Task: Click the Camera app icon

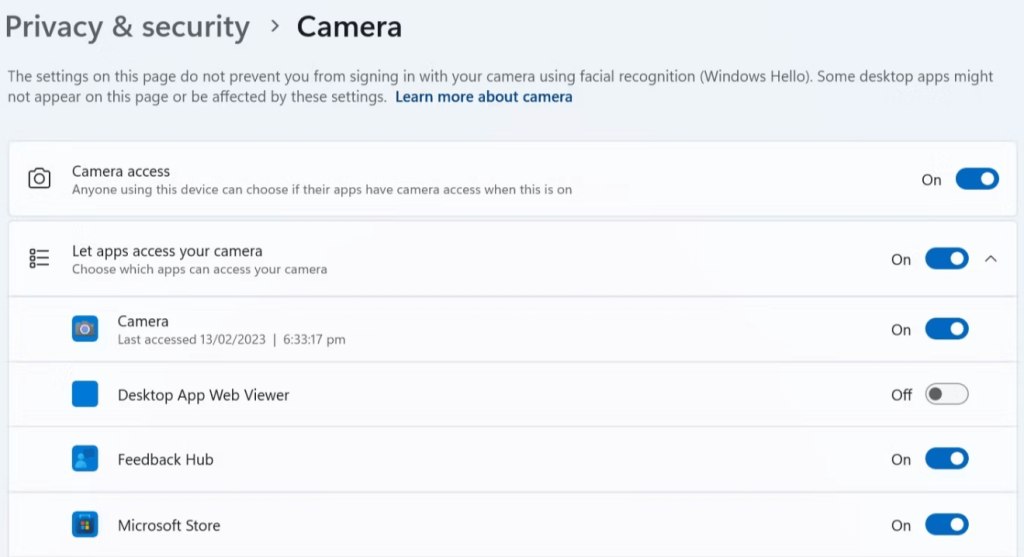Action: point(85,329)
